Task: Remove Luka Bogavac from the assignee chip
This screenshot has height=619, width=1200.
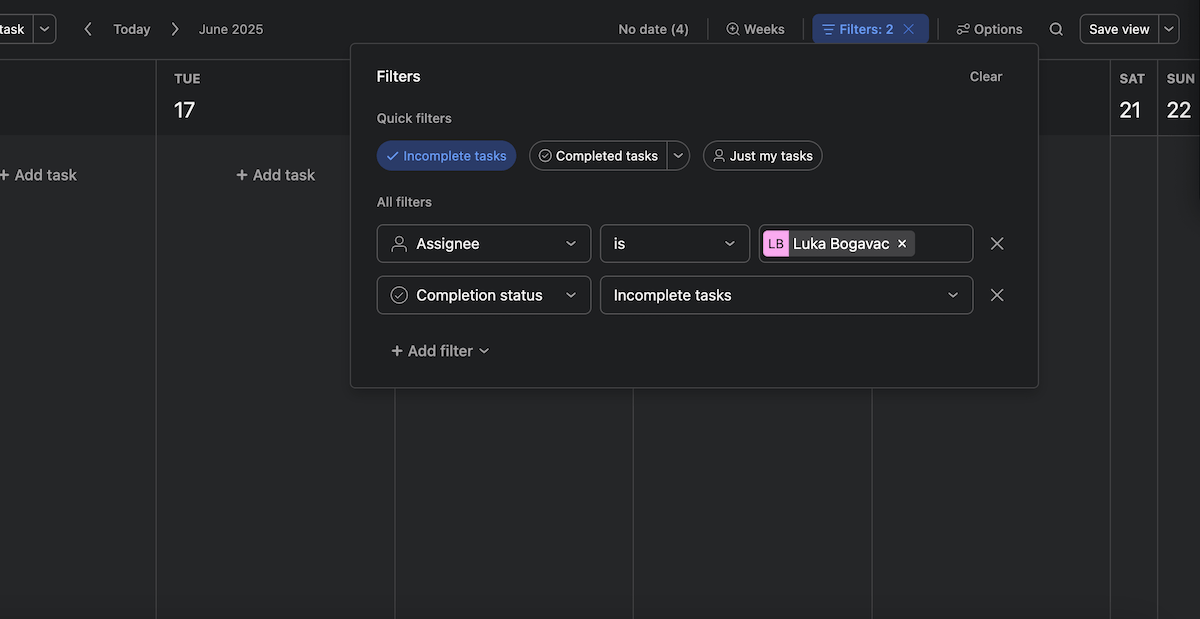Action: pos(901,243)
